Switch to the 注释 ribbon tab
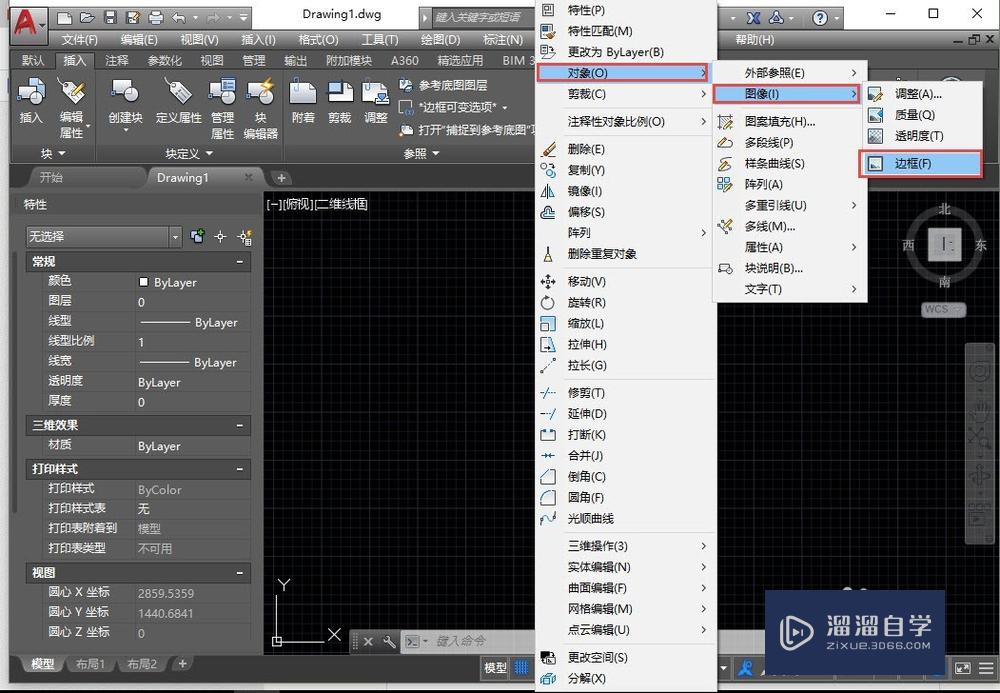This screenshot has width=1000, height=693. 116,60
